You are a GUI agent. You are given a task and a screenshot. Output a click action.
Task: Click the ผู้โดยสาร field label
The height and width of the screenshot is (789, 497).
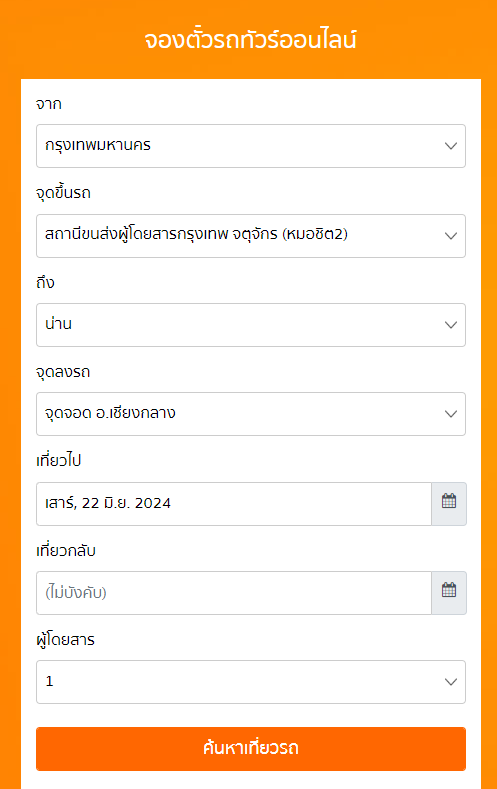click(x=65, y=640)
